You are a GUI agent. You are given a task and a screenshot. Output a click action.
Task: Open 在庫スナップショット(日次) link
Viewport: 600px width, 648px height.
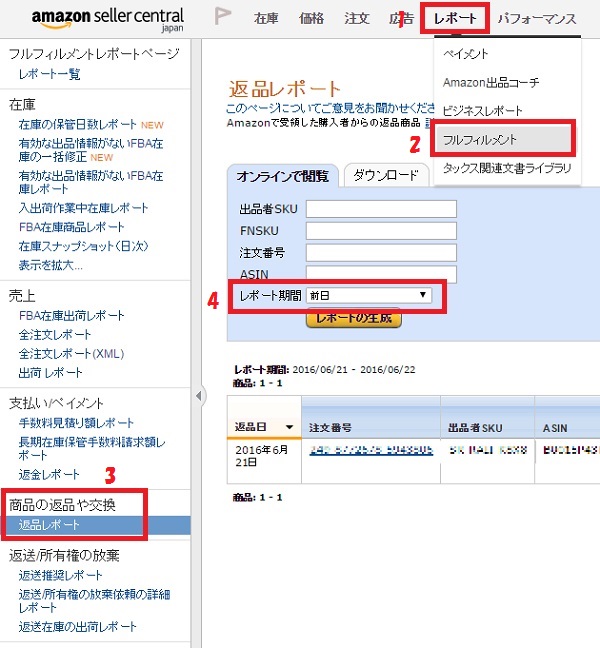tap(83, 246)
